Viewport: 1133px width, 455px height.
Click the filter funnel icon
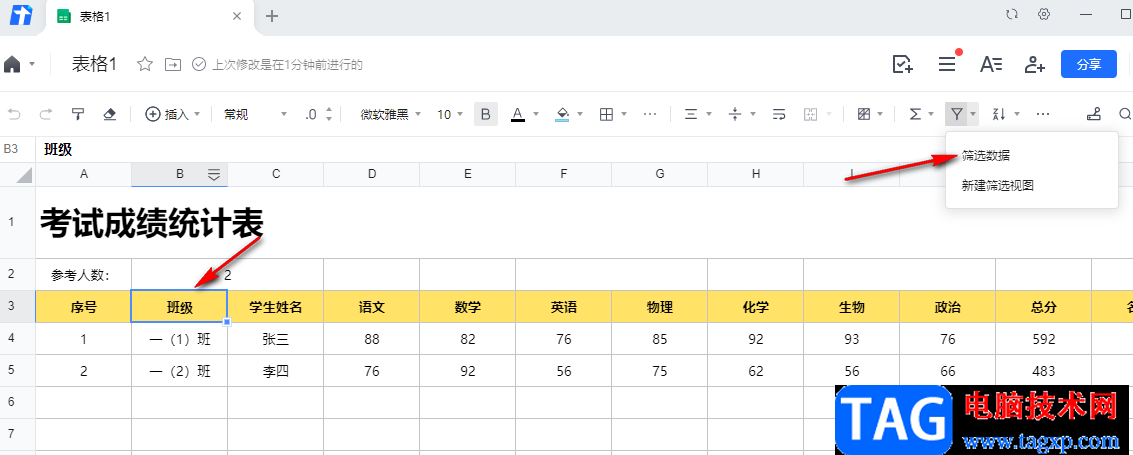(x=957, y=114)
